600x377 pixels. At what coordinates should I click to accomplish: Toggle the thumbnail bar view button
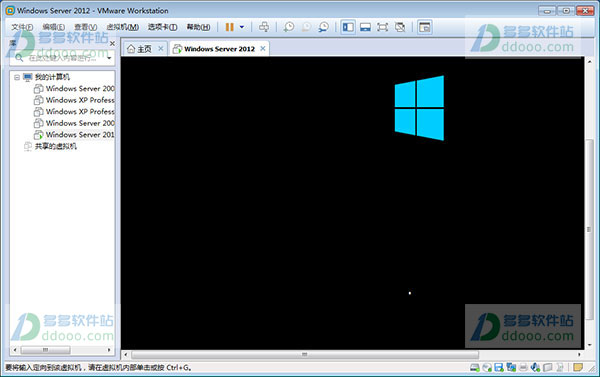tap(365, 27)
